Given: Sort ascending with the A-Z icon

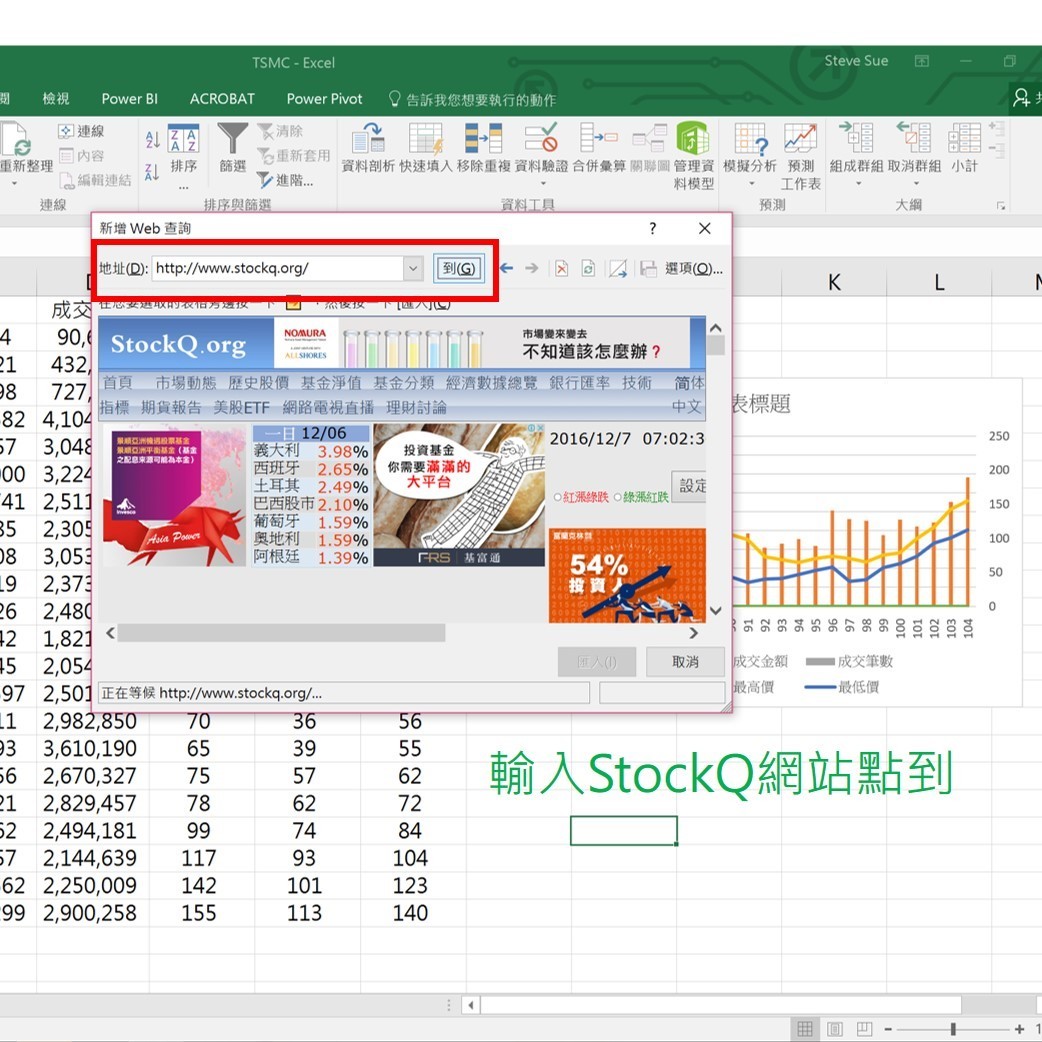Looking at the screenshot, I should [x=152, y=140].
